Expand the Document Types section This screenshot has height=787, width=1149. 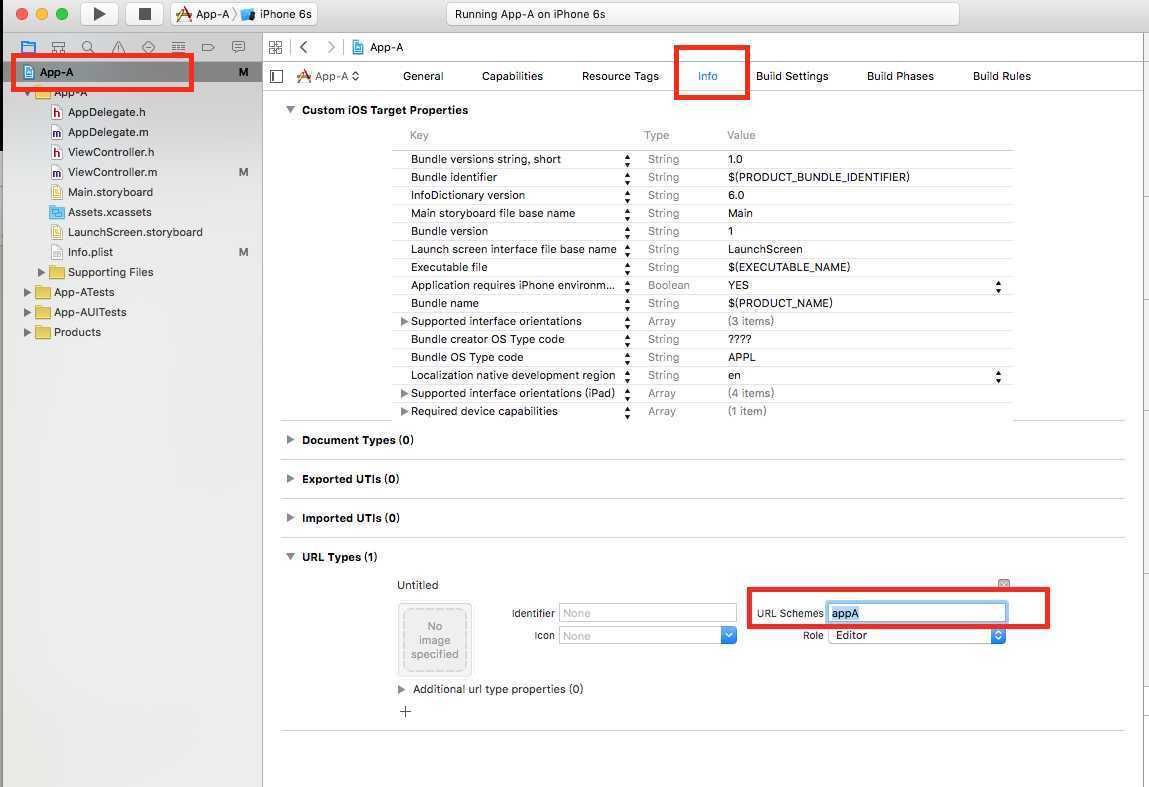click(290, 440)
